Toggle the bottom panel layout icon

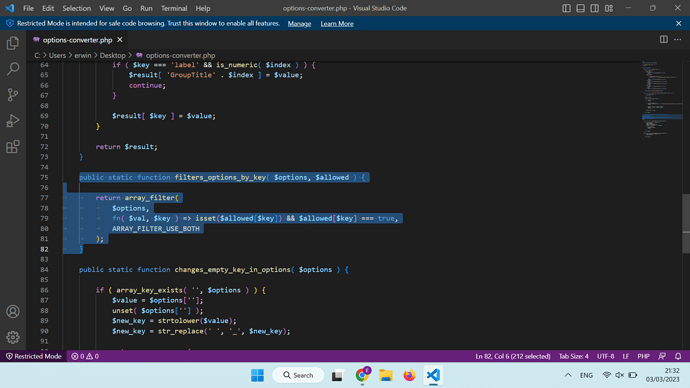coord(580,8)
